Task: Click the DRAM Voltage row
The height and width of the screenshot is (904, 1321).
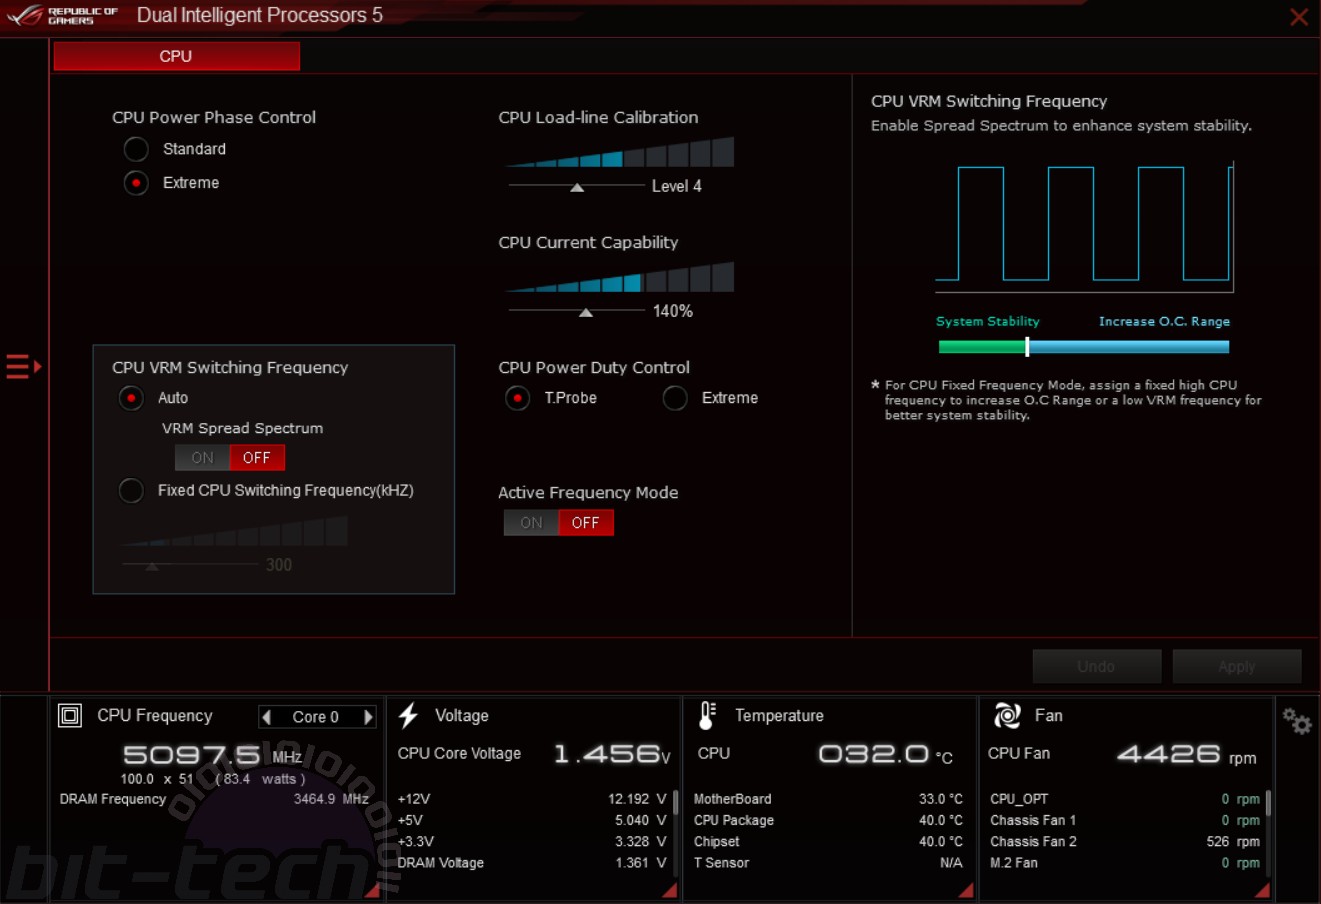Action: tap(532, 862)
